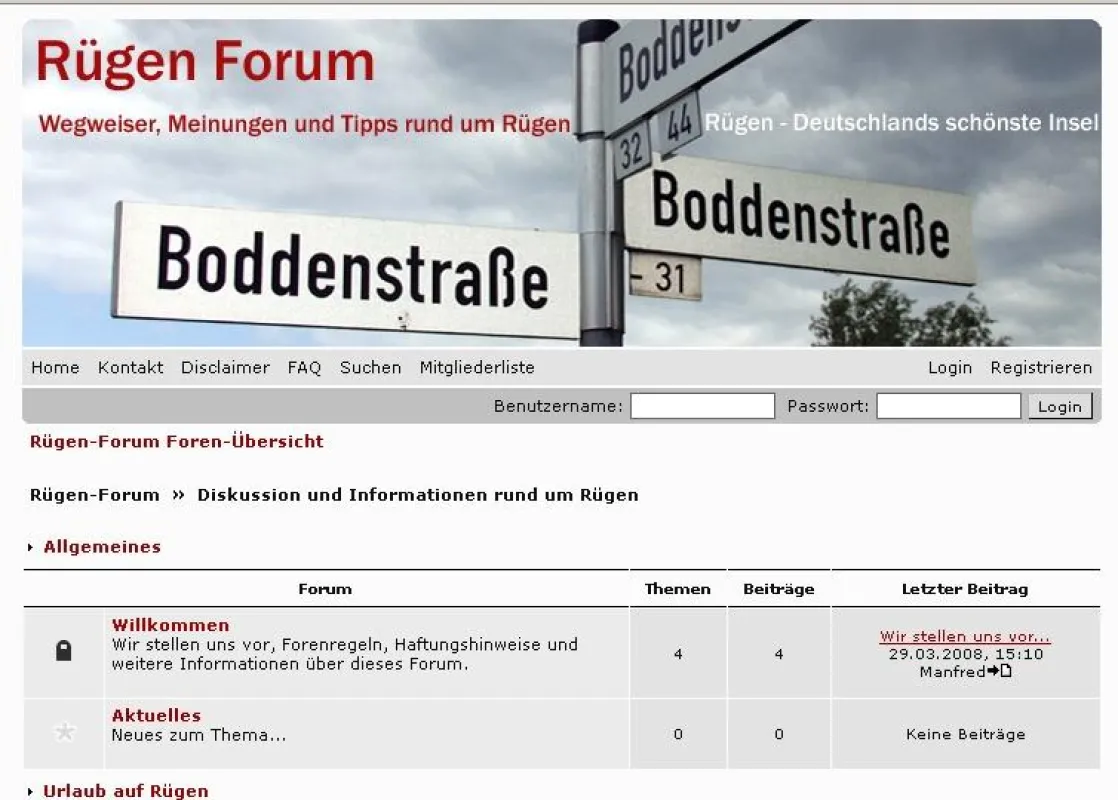Expand the Urlaub auf Rügen category arrow
This screenshot has height=800, width=1118.
(x=30, y=791)
